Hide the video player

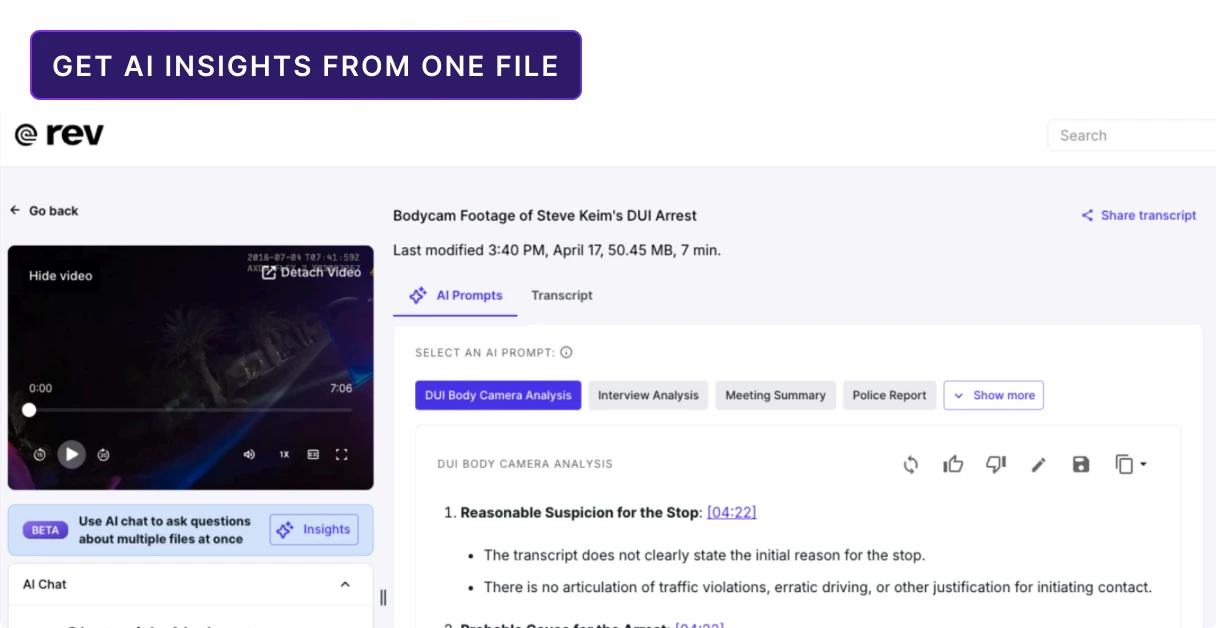pos(60,276)
